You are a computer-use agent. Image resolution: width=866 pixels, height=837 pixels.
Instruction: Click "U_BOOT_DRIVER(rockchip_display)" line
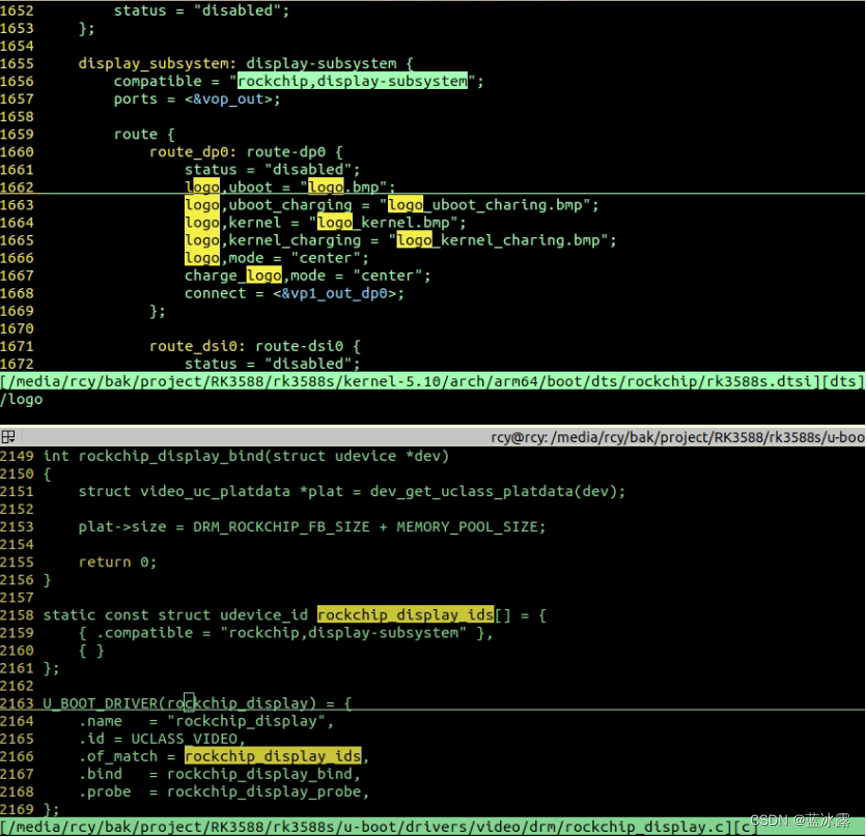(x=197, y=703)
